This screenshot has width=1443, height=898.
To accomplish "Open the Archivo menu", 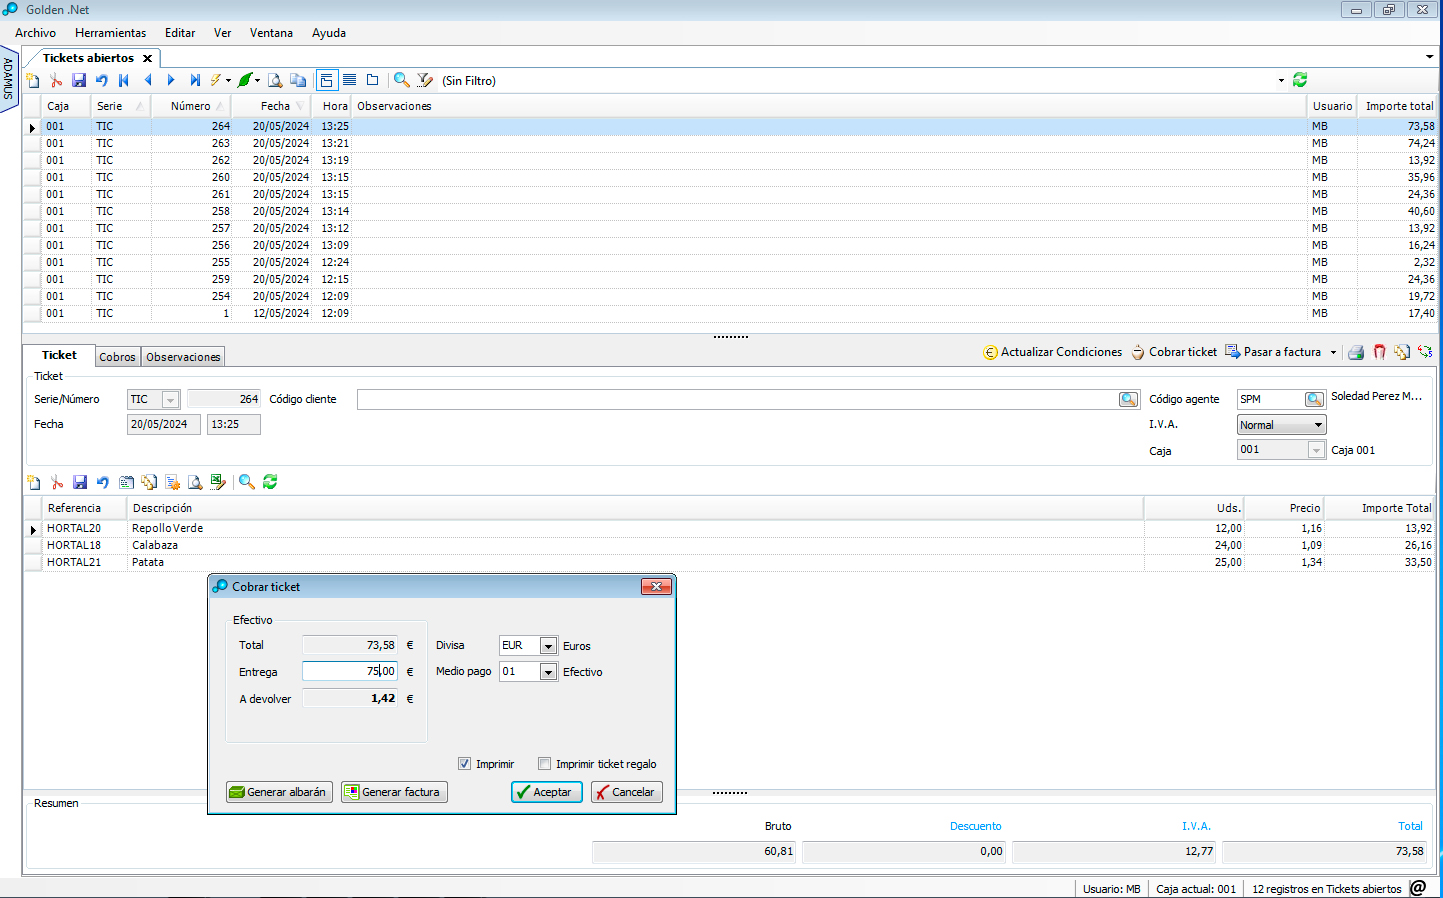I will [35, 33].
